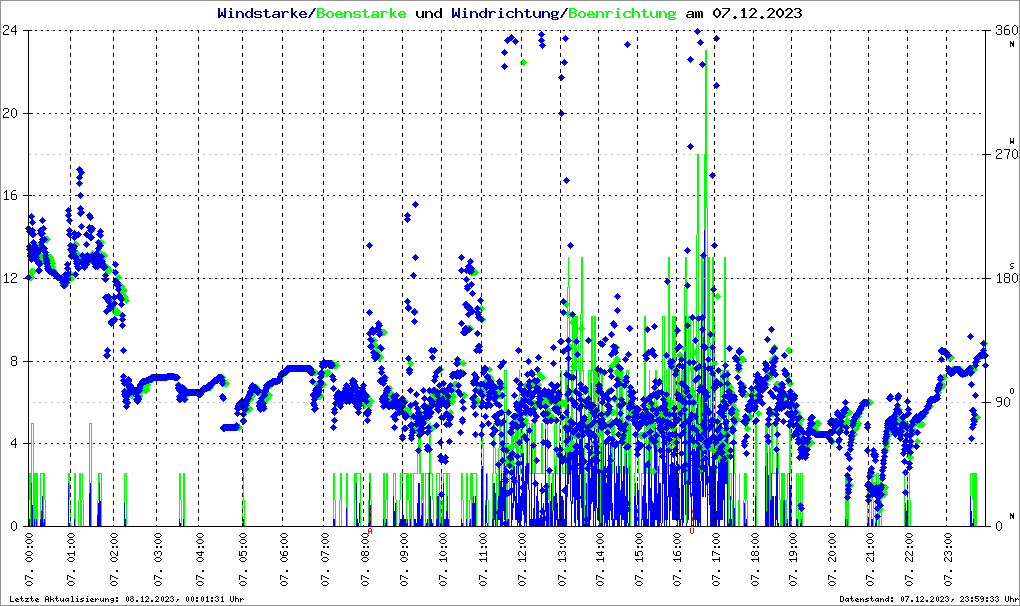Click the time label '07. 06:00'
The width and height of the screenshot is (1020, 606).
(284, 559)
